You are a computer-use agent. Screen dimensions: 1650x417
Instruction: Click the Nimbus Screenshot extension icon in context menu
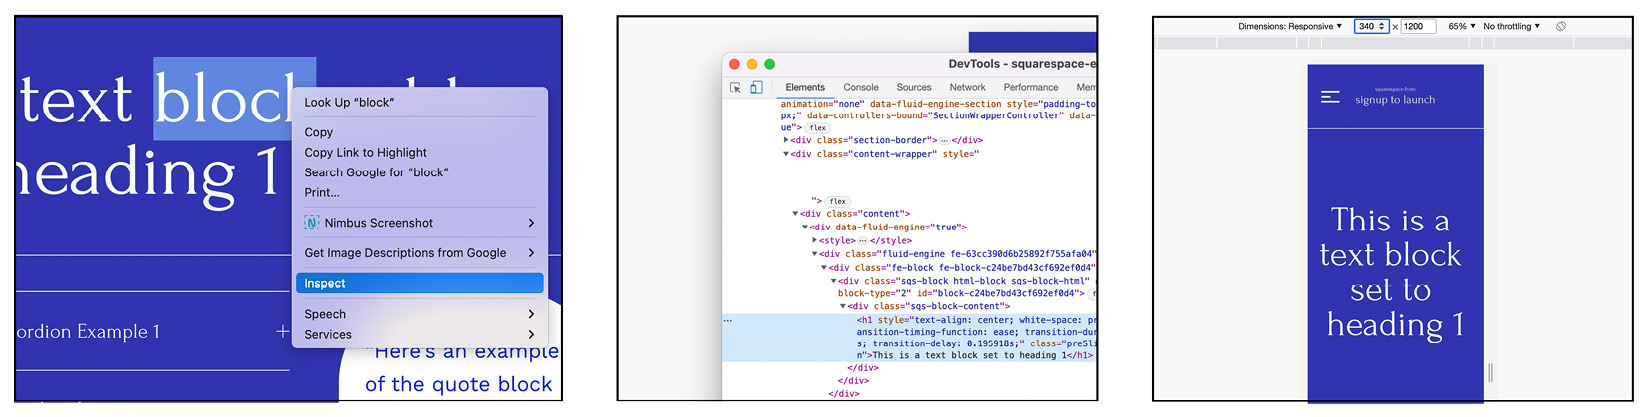point(312,223)
